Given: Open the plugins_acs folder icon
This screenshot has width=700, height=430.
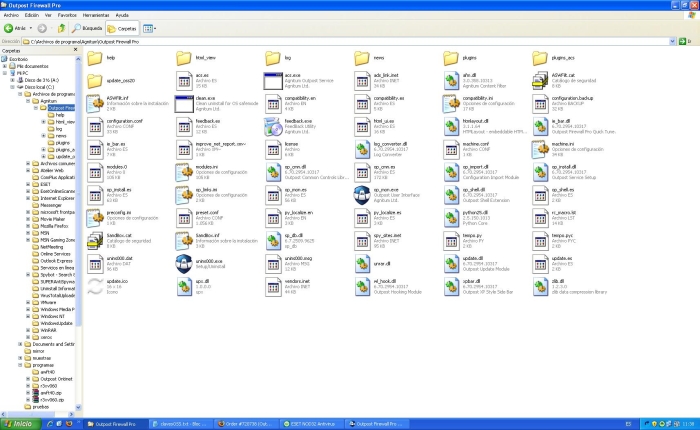Looking at the screenshot, I should (540, 58).
